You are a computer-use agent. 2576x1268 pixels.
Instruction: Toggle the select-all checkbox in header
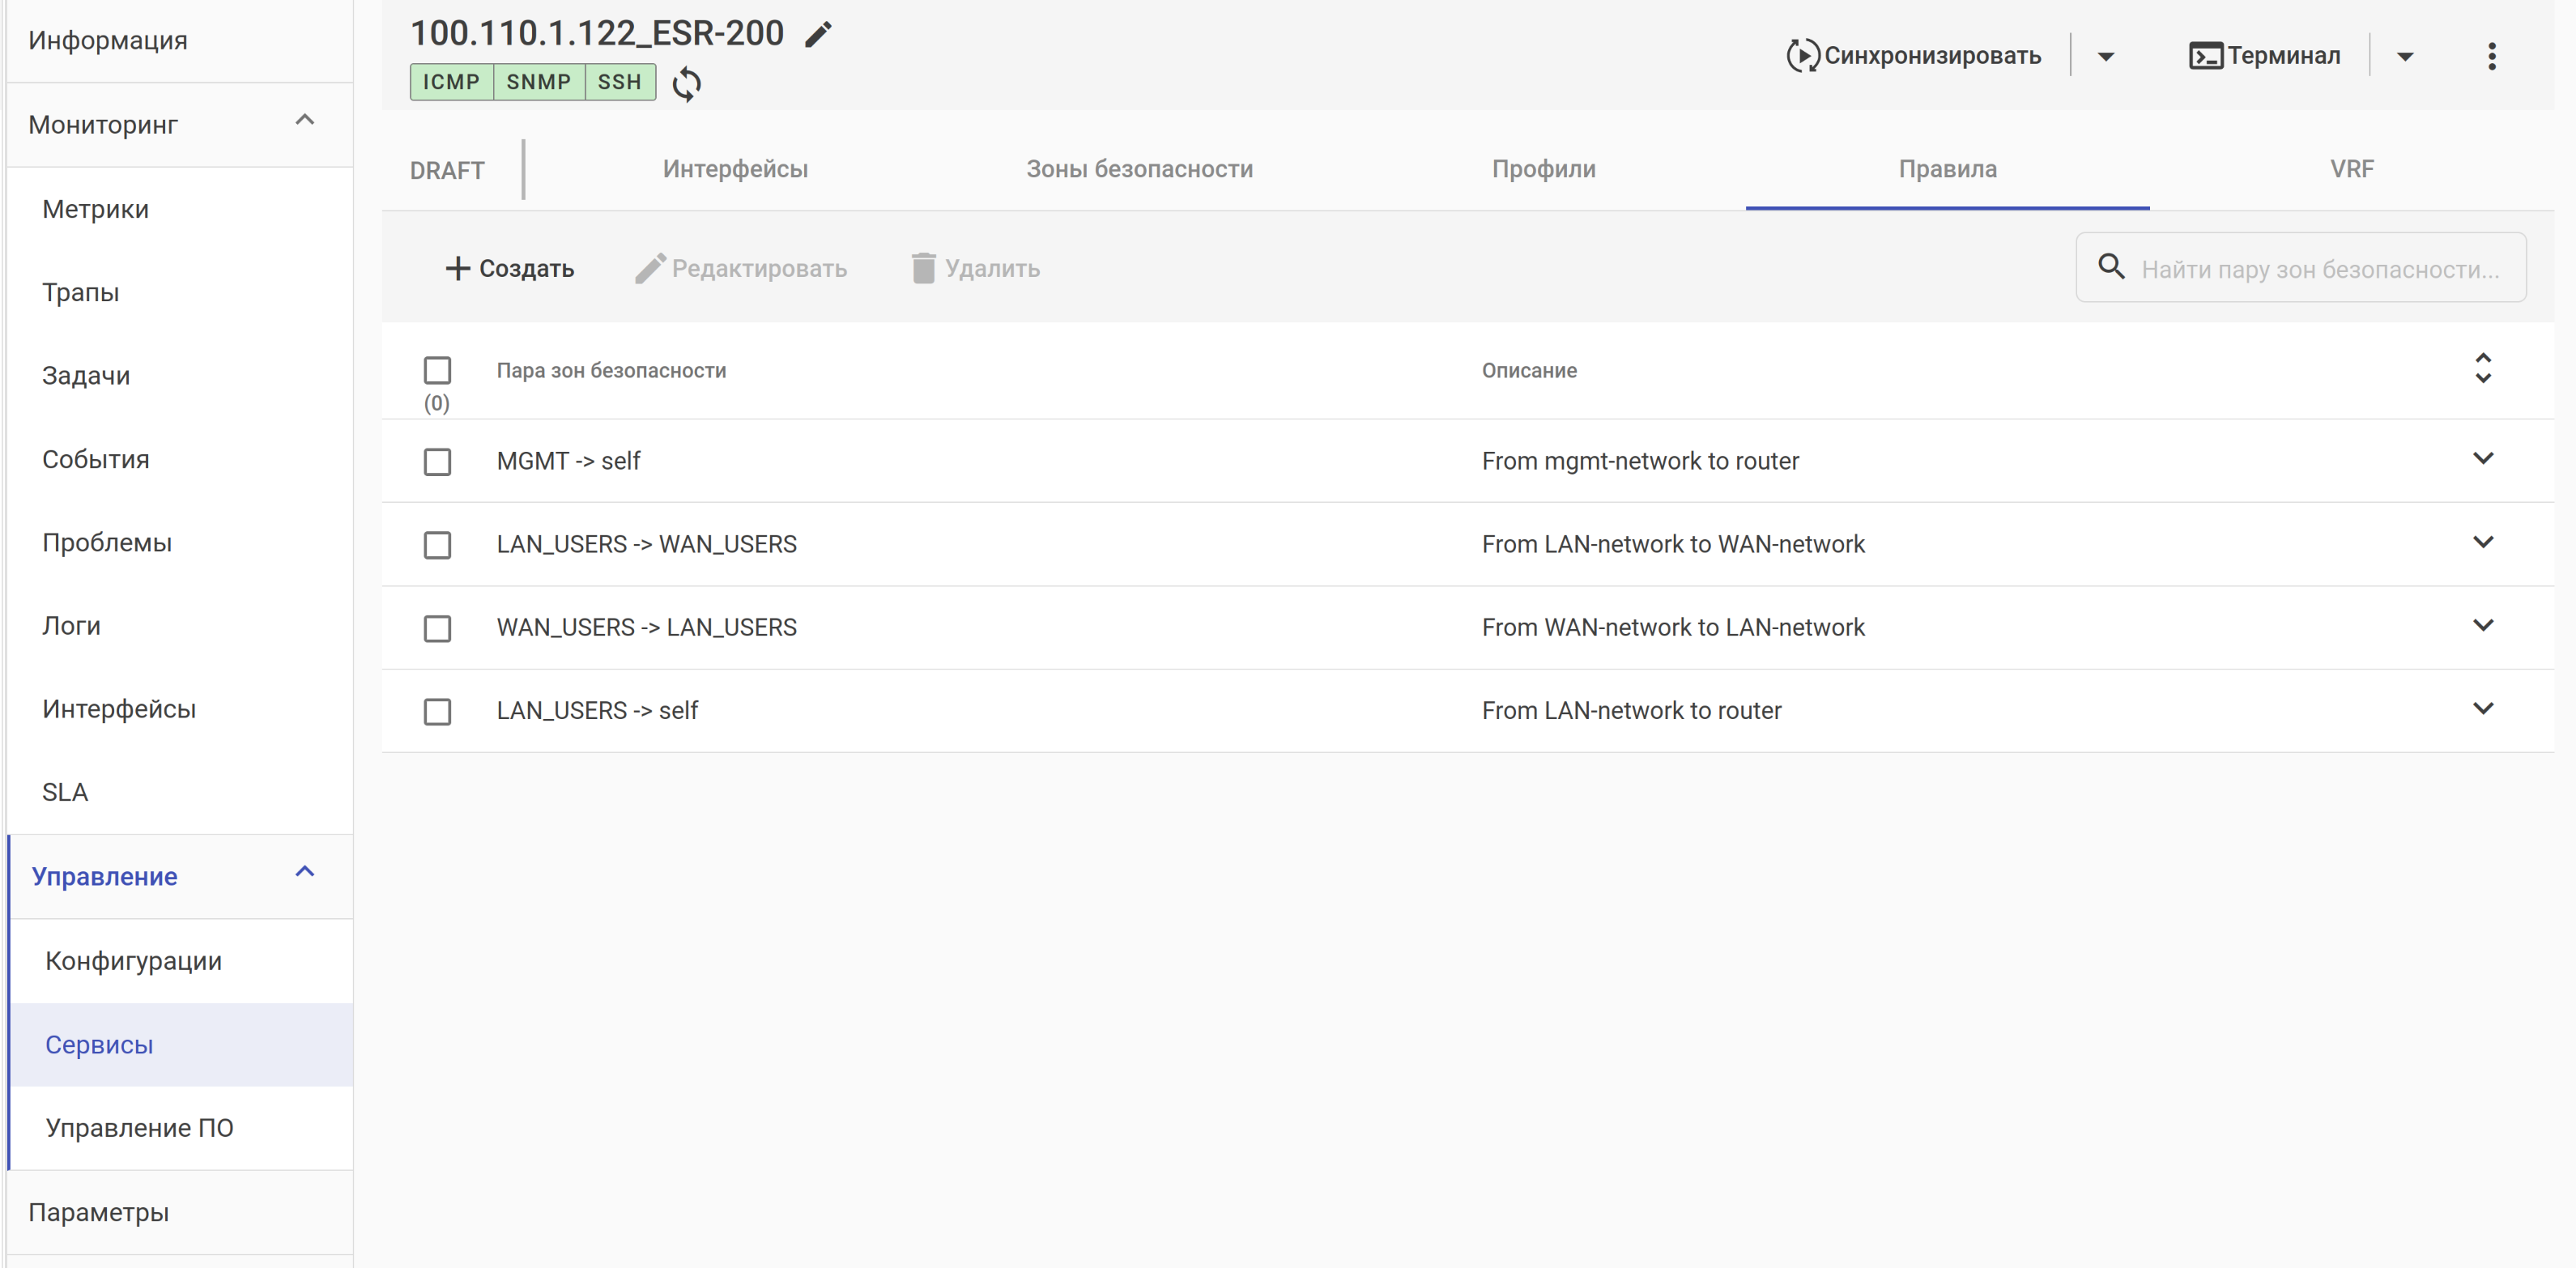437,370
